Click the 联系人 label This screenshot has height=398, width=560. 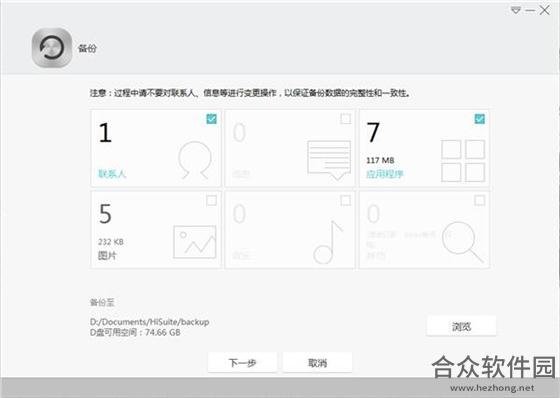click(112, 174)
